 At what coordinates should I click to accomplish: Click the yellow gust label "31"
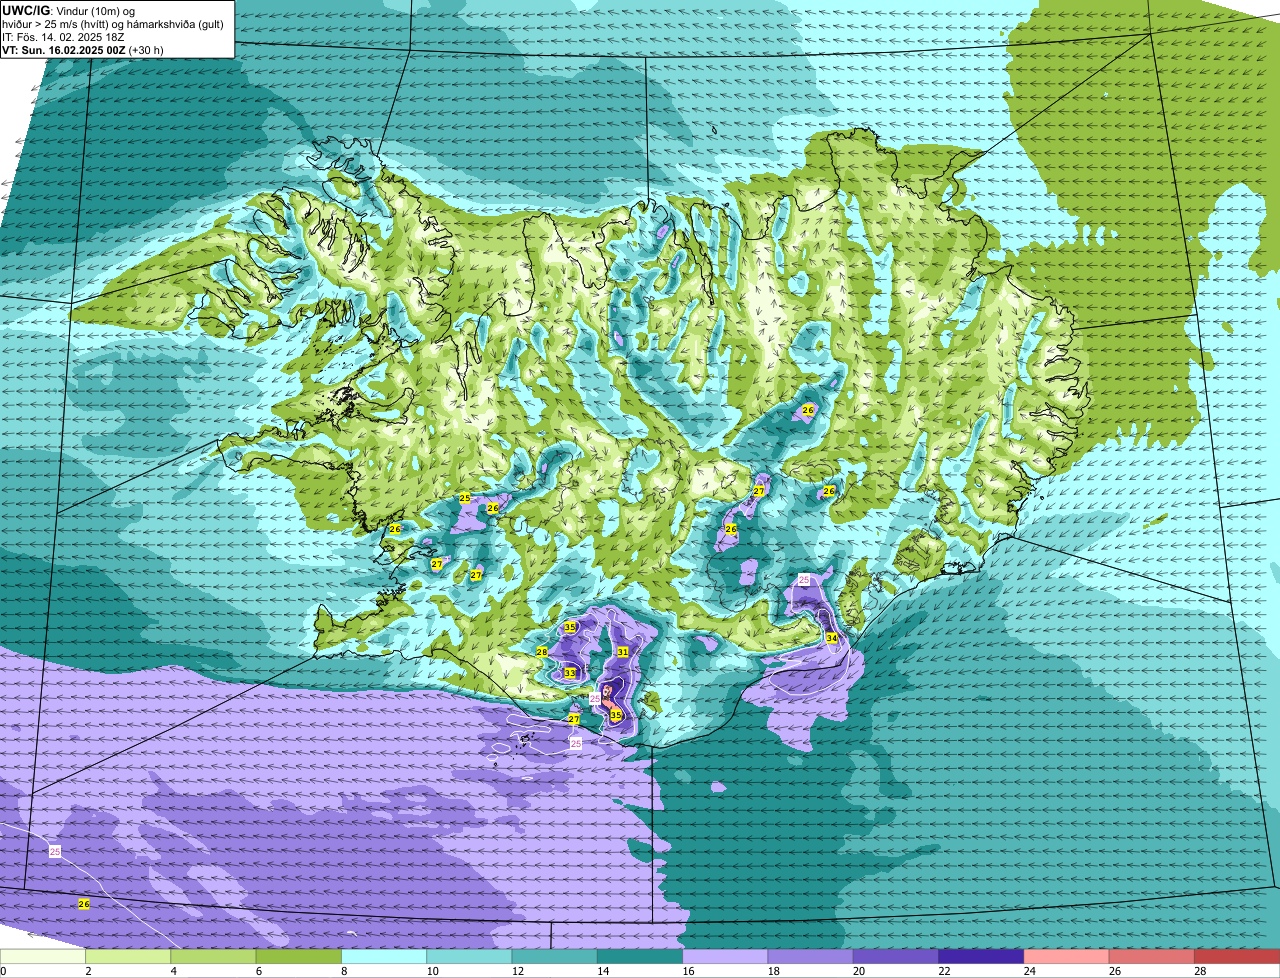pos(622,652)
